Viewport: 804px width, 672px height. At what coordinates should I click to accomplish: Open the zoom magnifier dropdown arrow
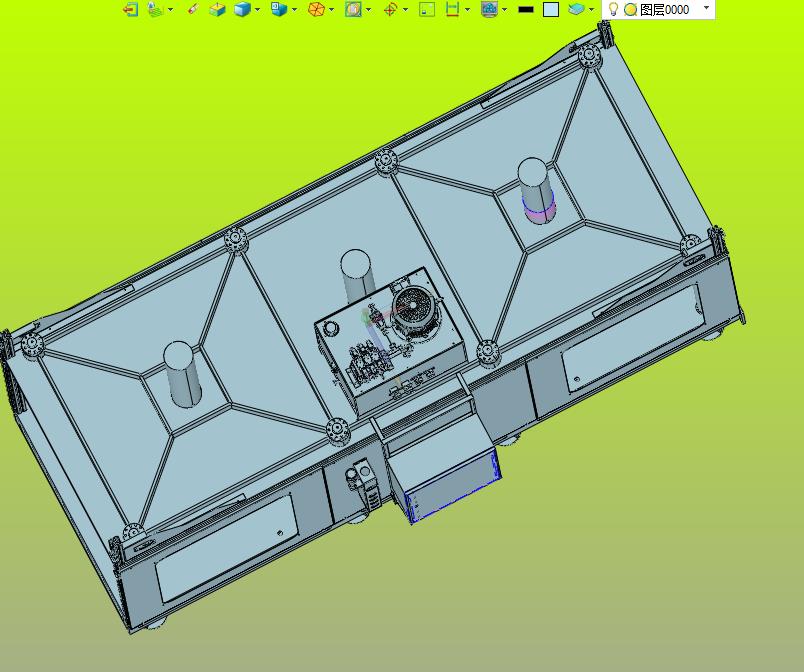[369, 9]
